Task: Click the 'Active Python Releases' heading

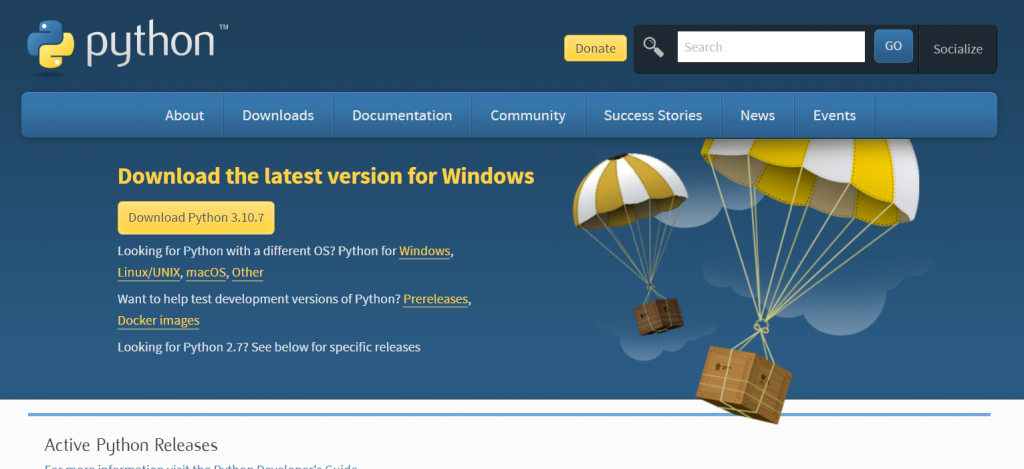Action: [131, 445]
